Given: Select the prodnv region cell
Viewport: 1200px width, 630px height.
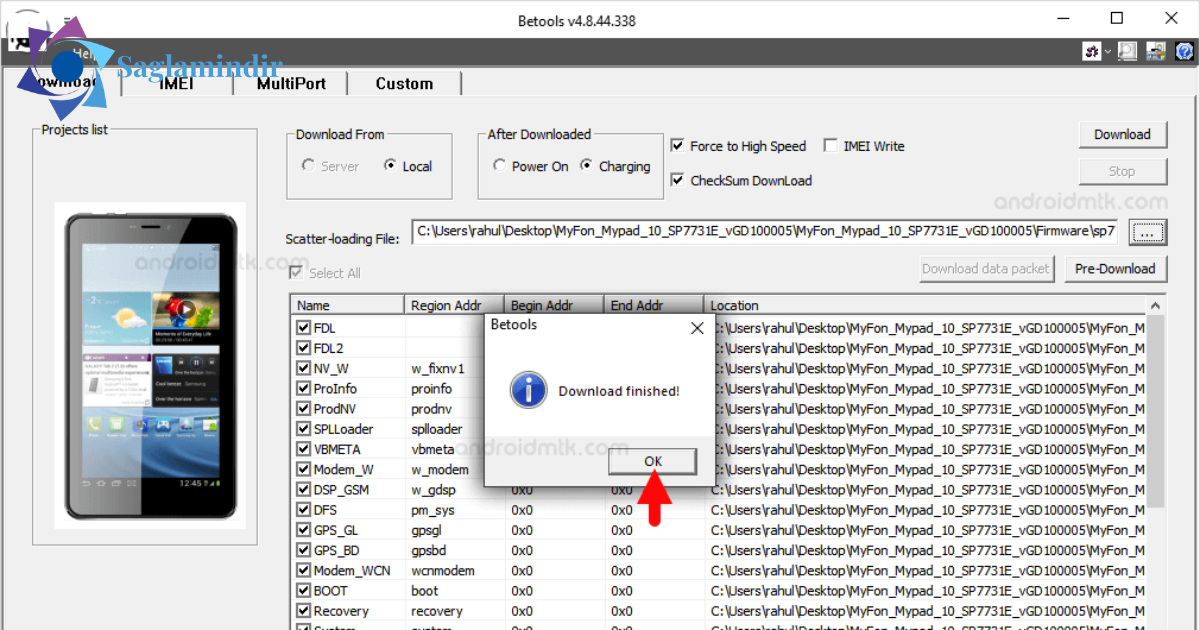Looking at the screenshot, I should point(431,409).
